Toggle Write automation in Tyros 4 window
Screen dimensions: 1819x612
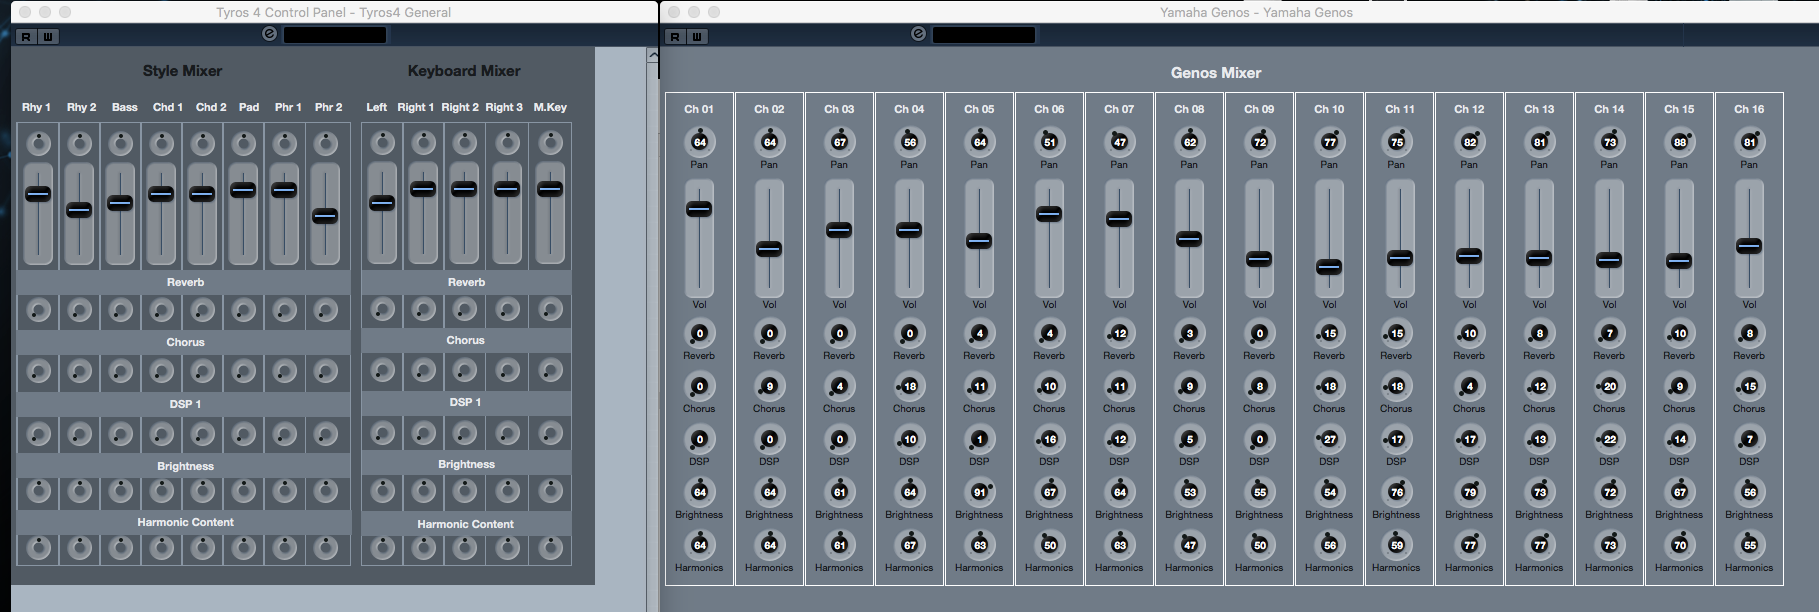47,36
